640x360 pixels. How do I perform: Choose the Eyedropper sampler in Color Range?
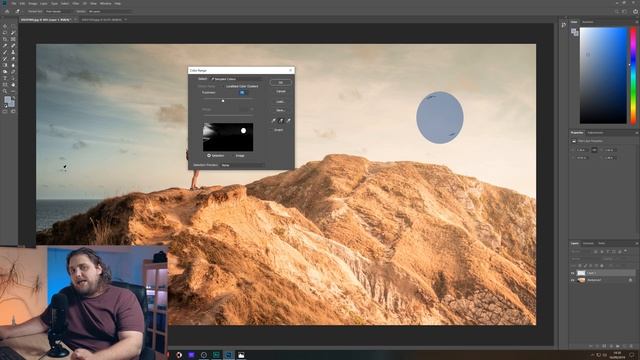pos(273,121)
